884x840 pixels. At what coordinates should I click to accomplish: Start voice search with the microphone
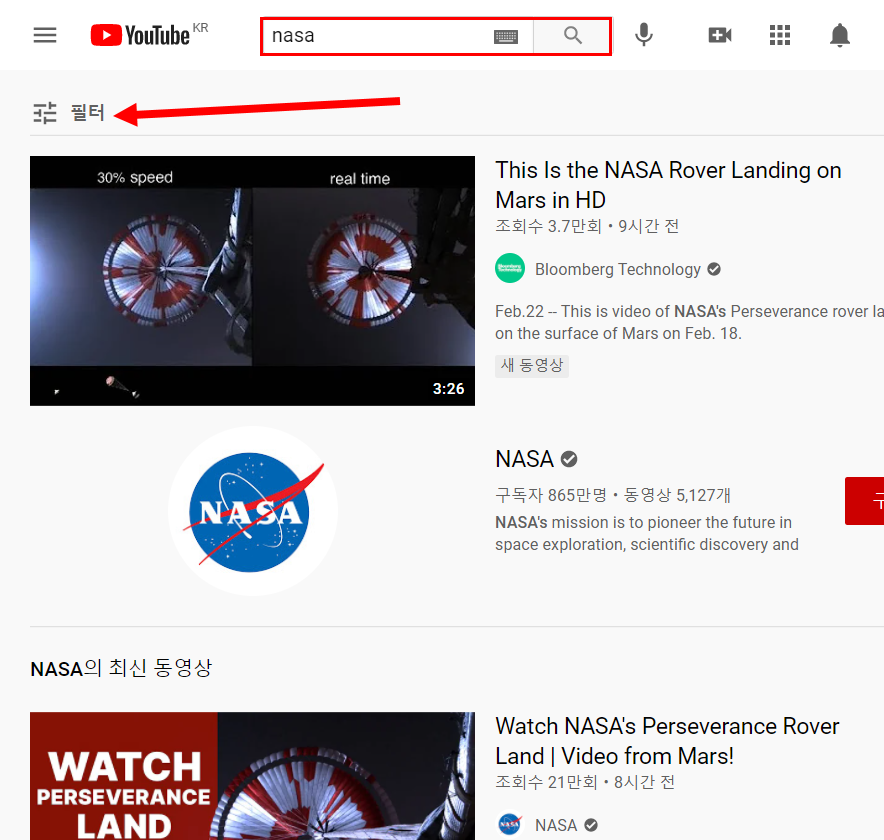[643, 35]
